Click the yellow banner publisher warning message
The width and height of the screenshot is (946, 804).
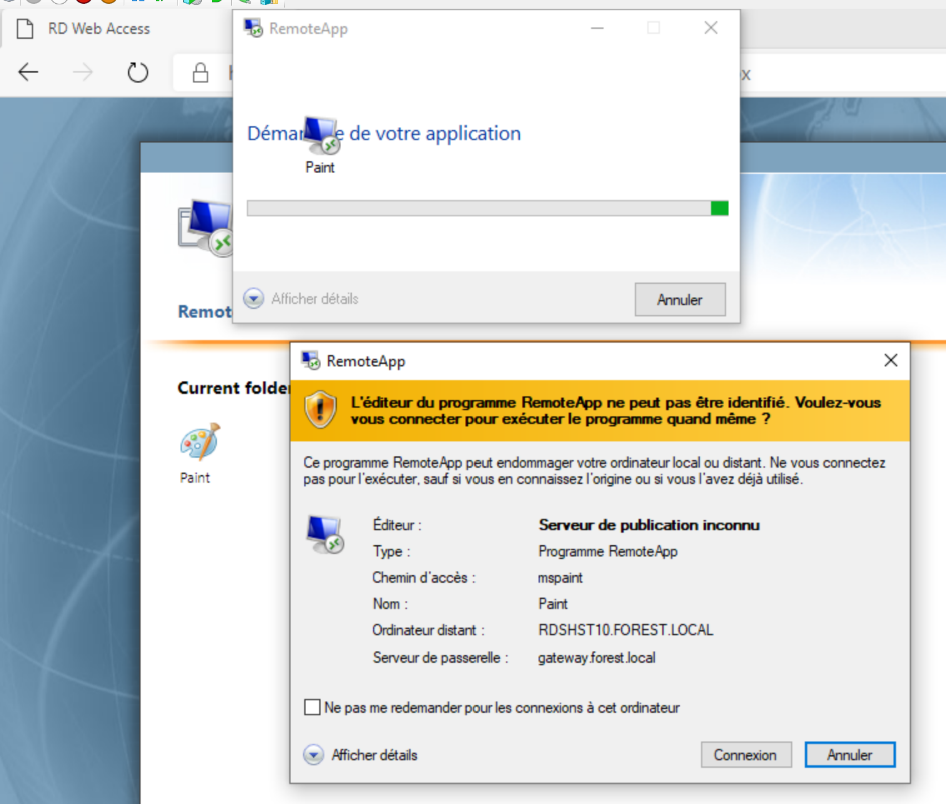pos(616,411)
